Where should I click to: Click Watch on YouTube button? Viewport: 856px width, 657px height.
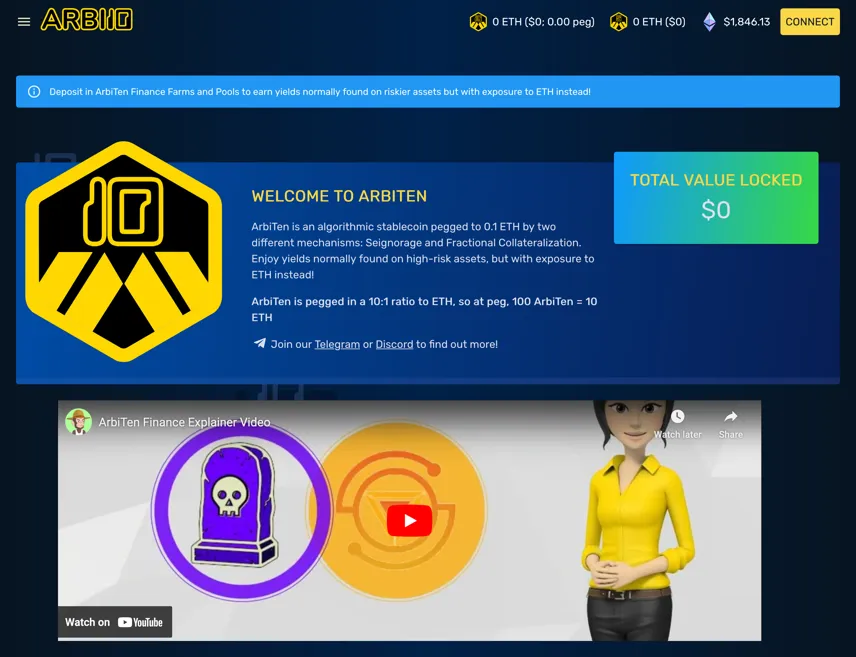coord(115,622)
